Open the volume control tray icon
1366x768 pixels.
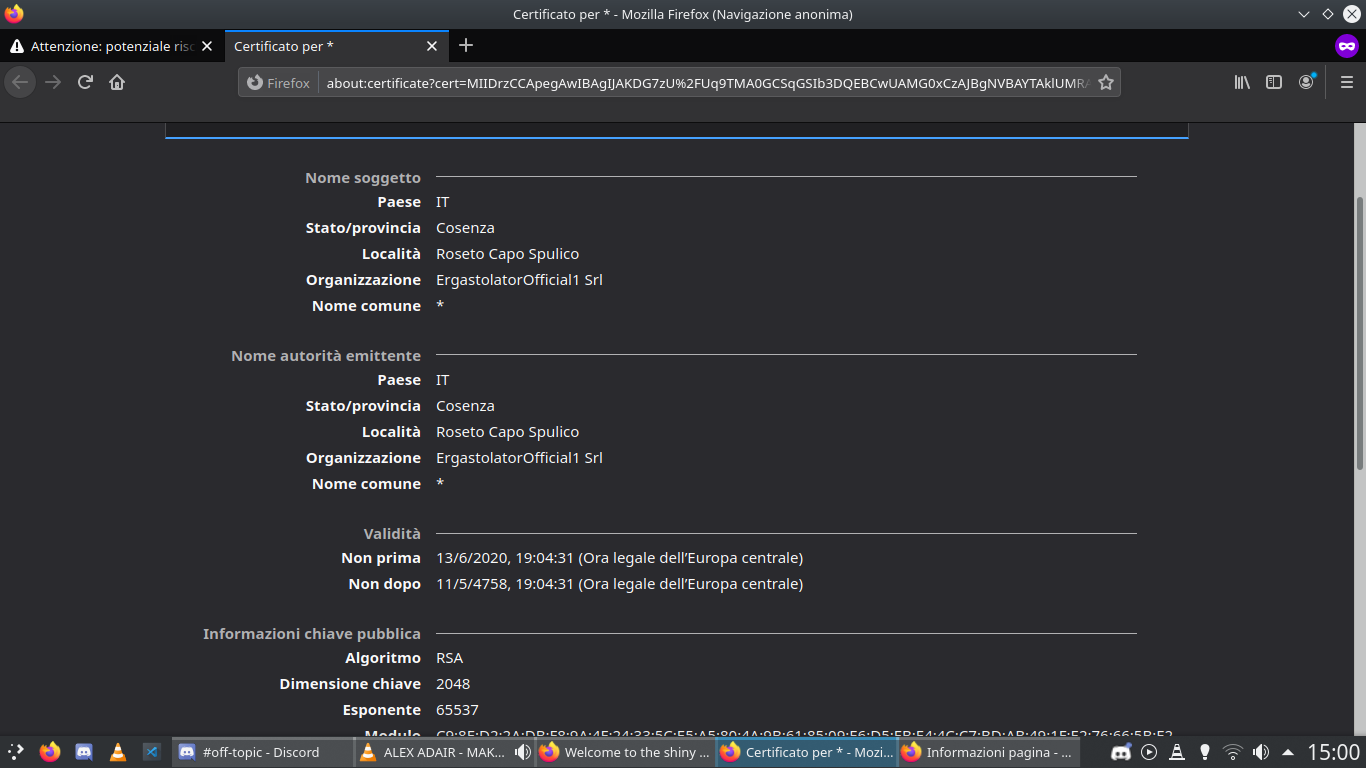pyautogui.click(x=1261, y=752)
